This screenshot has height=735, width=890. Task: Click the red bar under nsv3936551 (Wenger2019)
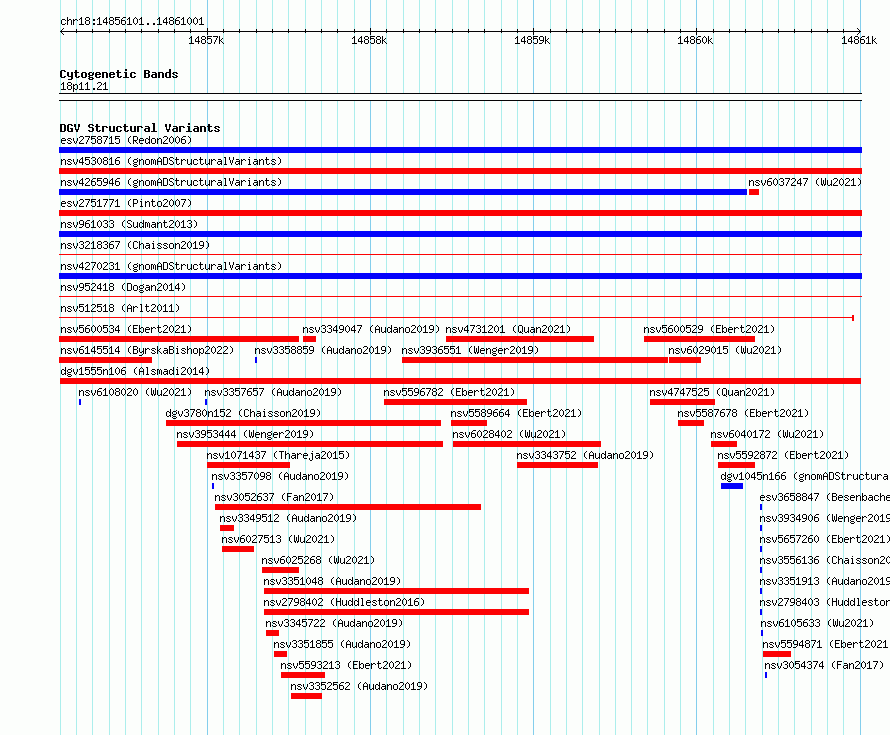point(535,360)
